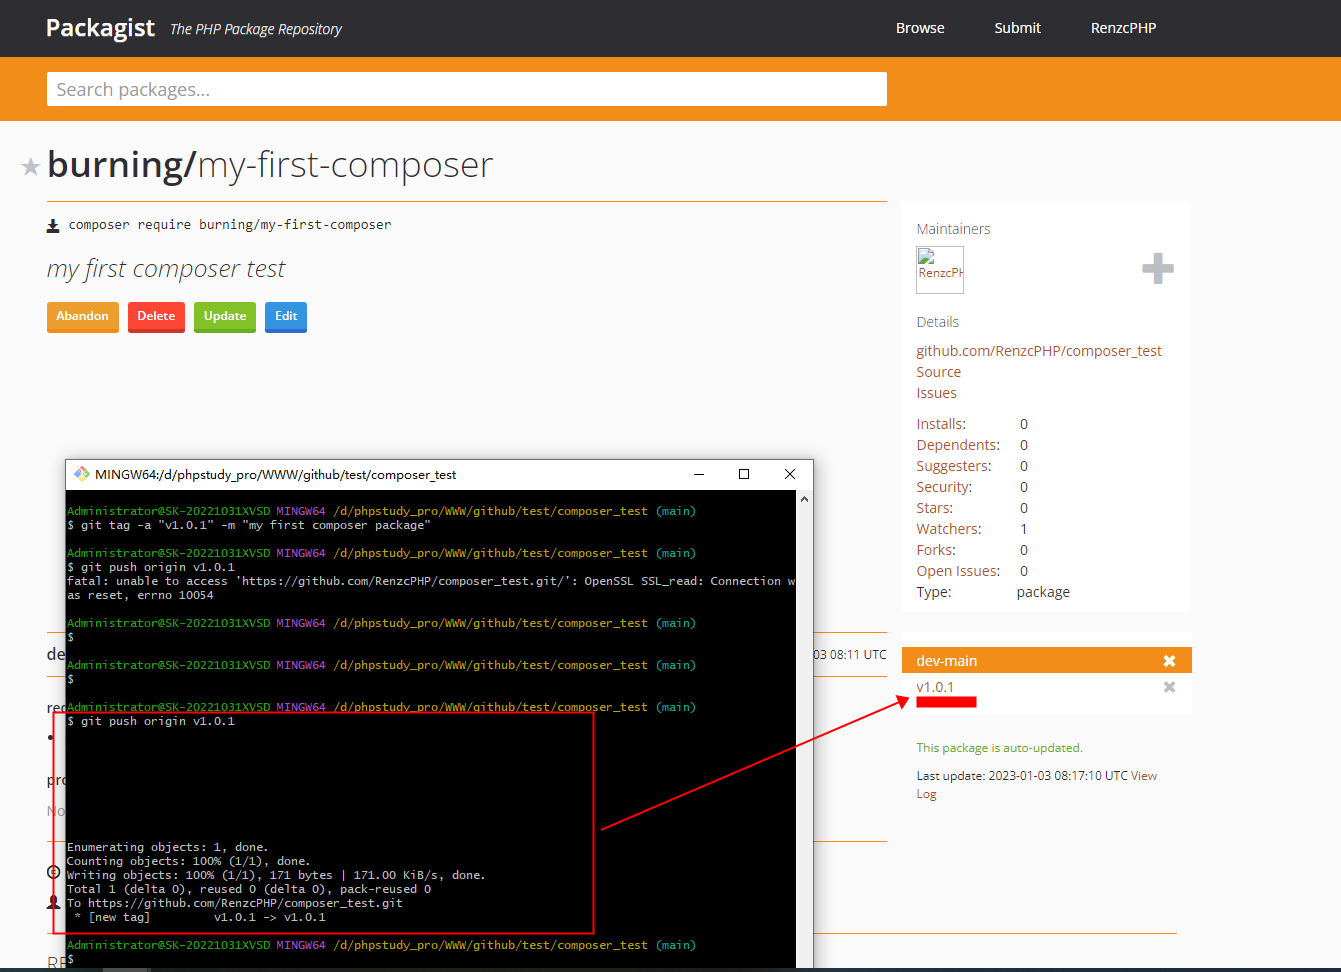Click the 'This package is auto-updated.' text
Viewport: 1341px width, 972px height.
999,748
